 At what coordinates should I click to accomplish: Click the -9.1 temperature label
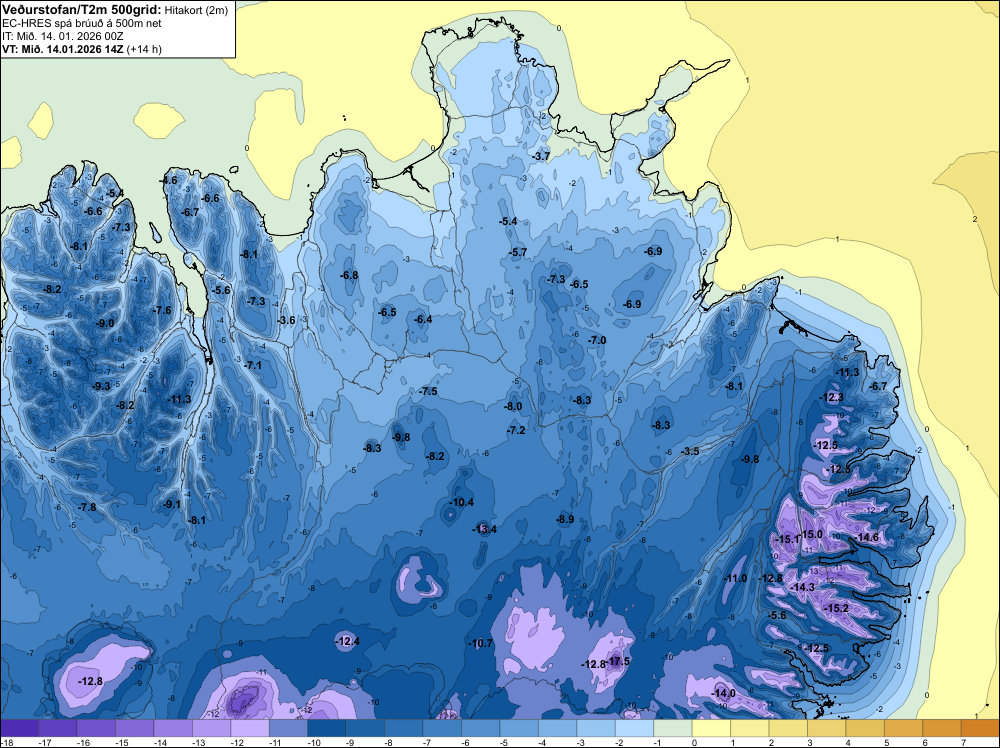[x=172, y=504]
